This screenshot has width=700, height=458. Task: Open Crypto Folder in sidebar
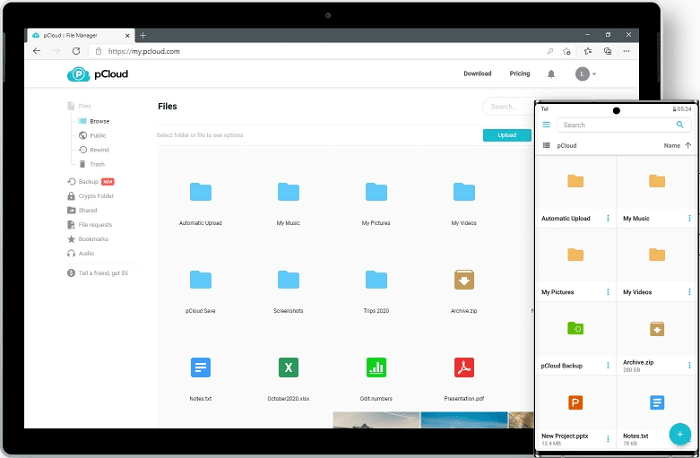[96, 196]
